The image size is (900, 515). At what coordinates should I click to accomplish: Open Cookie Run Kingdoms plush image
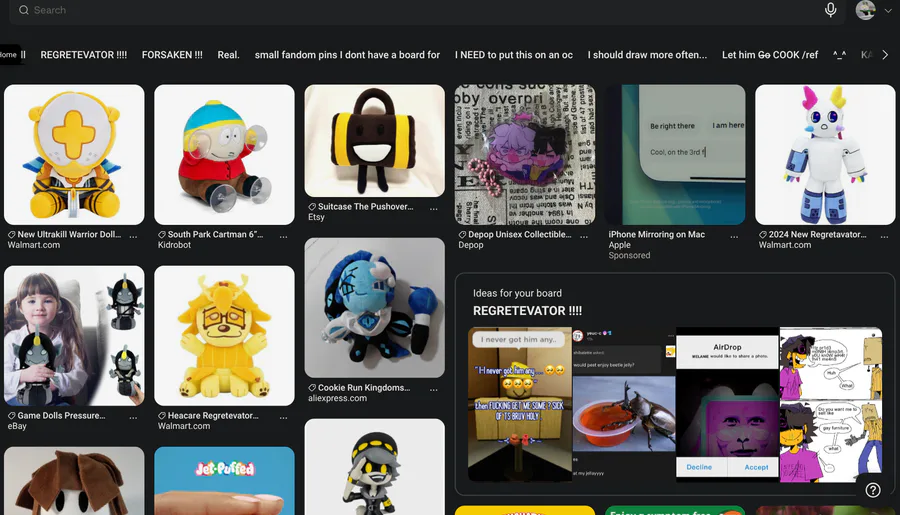point(375,308)
